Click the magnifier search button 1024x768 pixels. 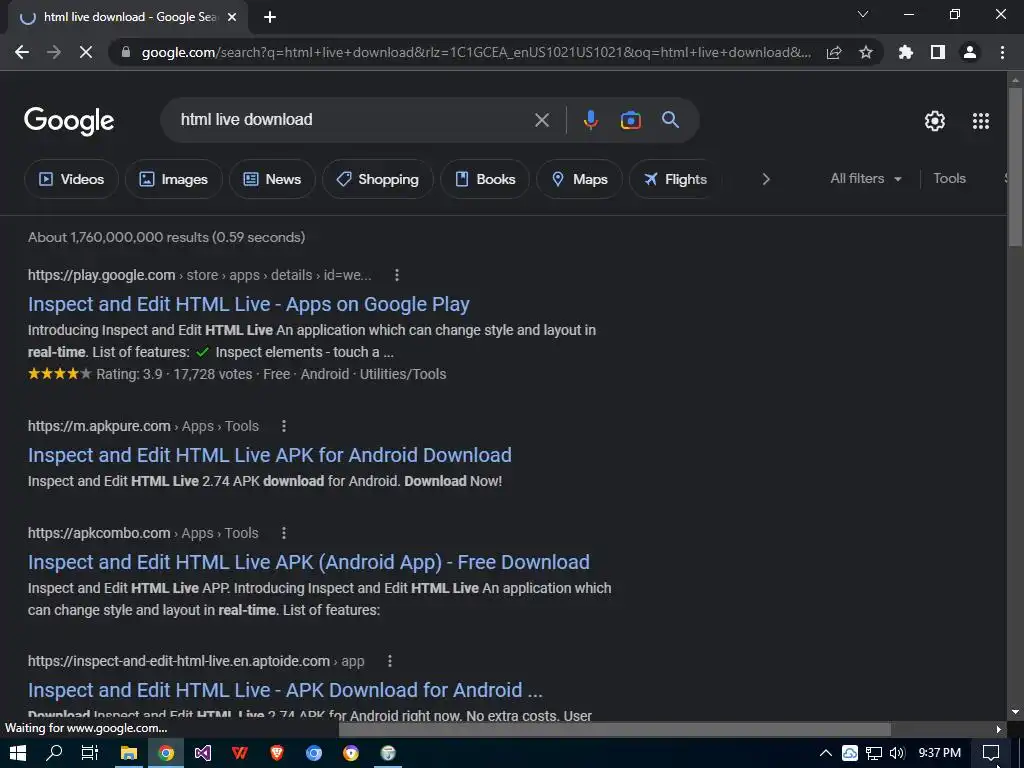pos(670,120)
